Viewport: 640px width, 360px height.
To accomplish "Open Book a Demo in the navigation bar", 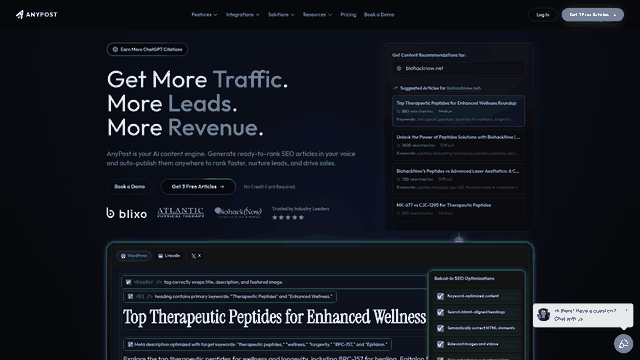I will pos(379,15).
